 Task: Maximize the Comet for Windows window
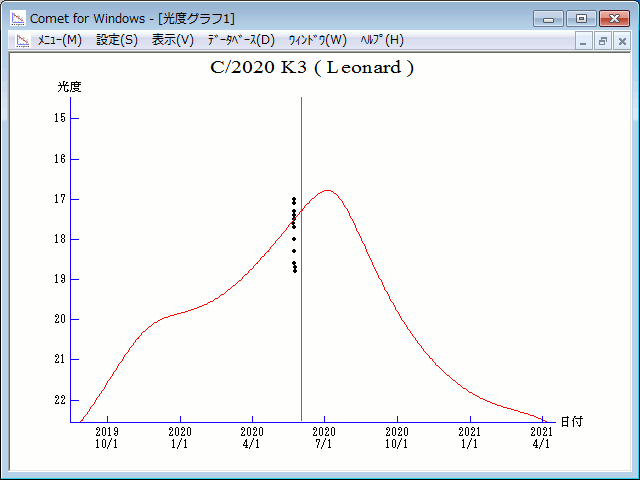(x=581, y=19)
